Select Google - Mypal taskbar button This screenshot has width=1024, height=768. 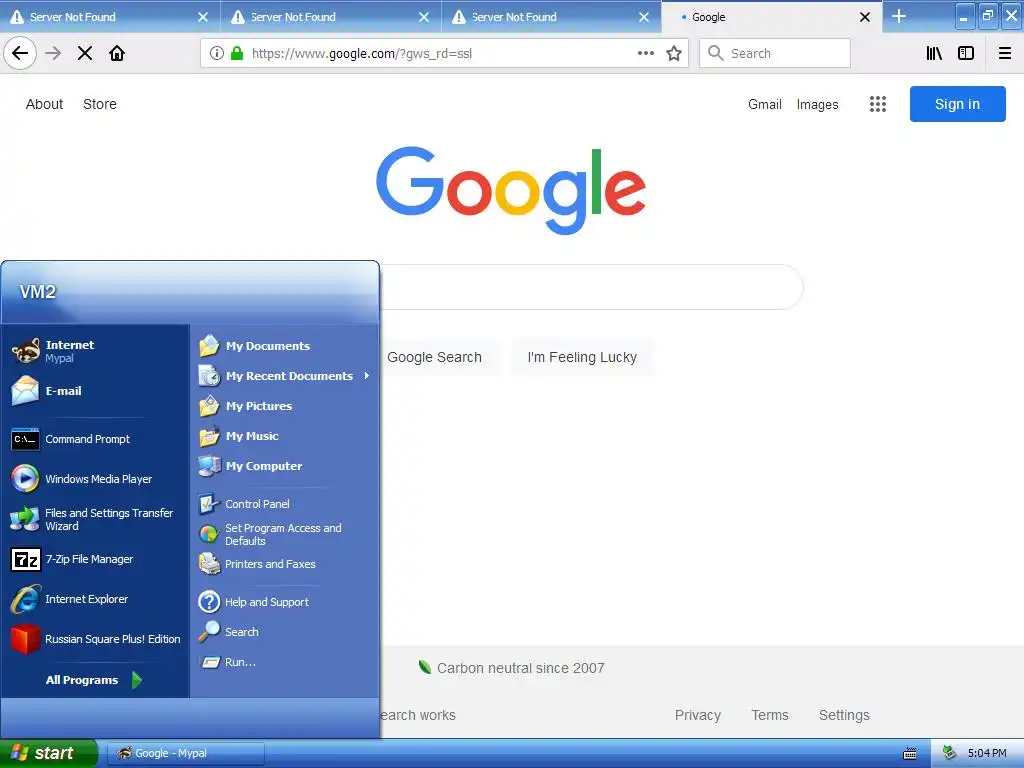click(185, 753)
